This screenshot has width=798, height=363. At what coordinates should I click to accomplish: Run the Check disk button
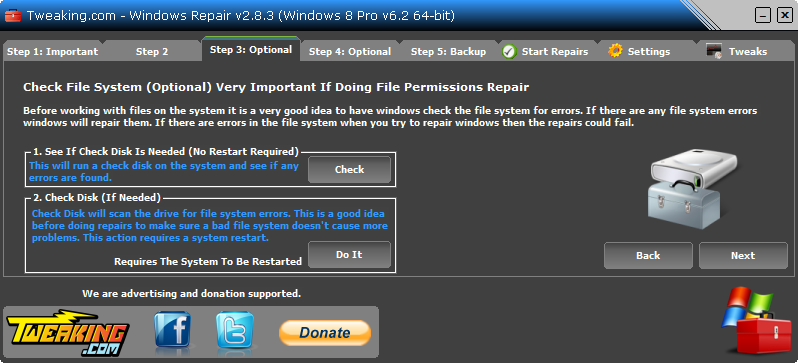[x=349, y=170]
